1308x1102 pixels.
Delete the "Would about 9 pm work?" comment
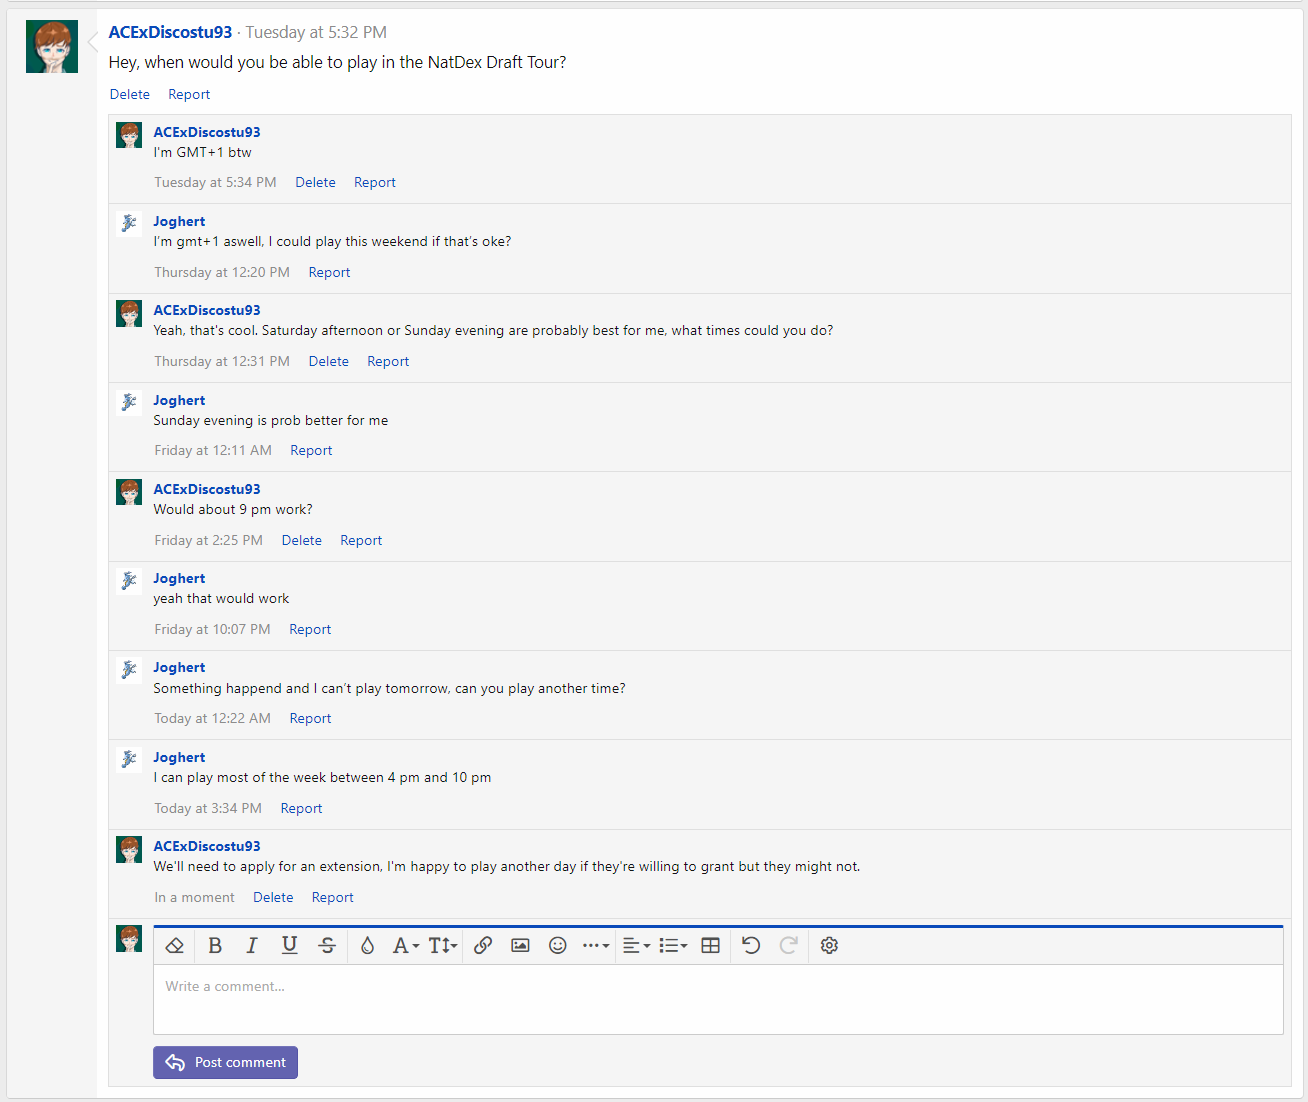click(302, 541)
